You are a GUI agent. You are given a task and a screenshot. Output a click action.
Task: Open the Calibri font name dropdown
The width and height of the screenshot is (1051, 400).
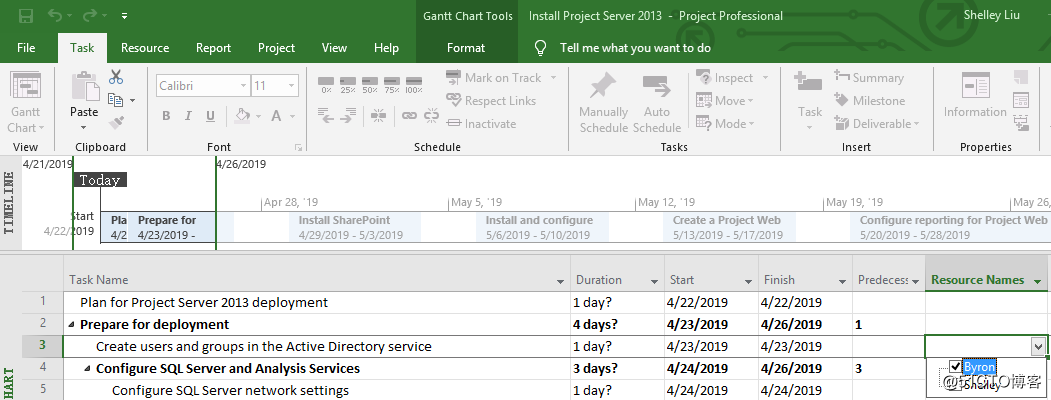(243, 86)
